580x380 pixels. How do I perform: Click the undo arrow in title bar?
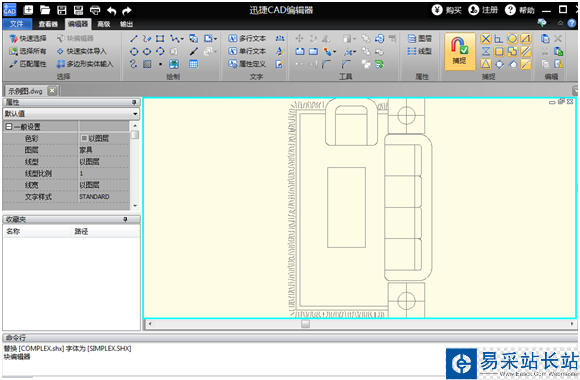click(x=111, y=11)
